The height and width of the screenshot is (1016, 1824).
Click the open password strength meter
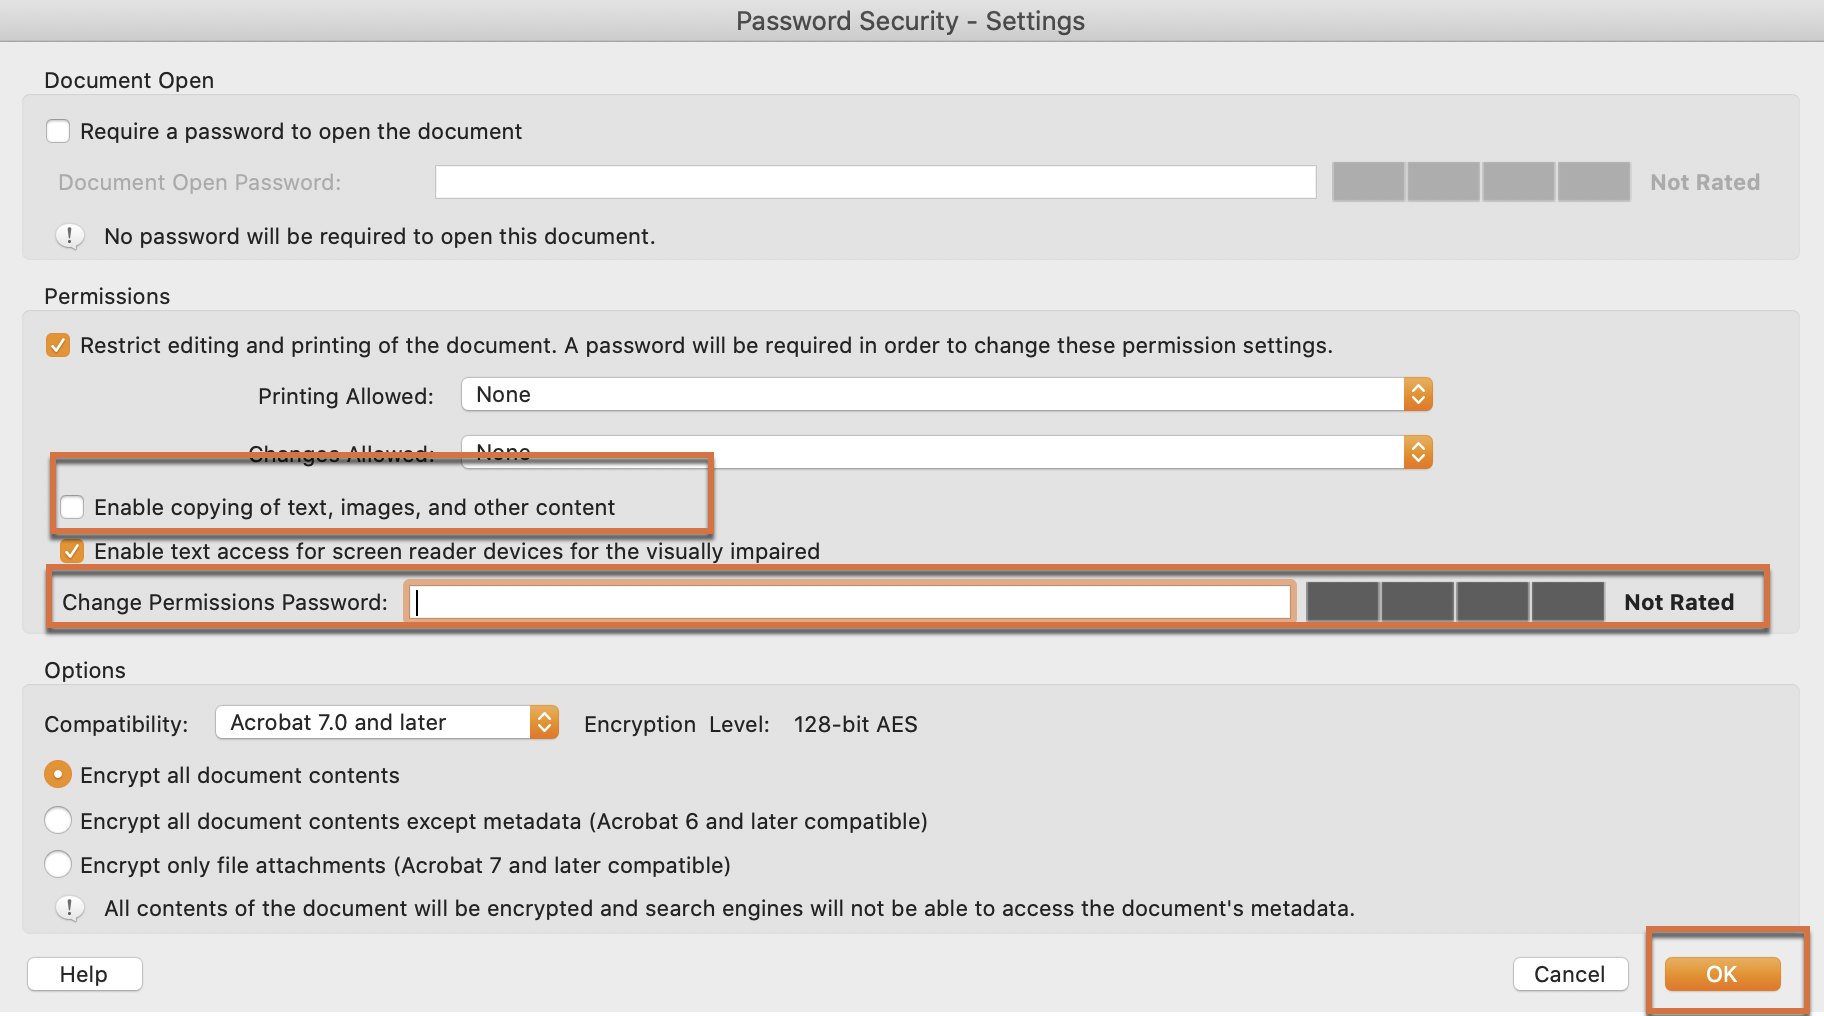click(x=1481, y=182)
